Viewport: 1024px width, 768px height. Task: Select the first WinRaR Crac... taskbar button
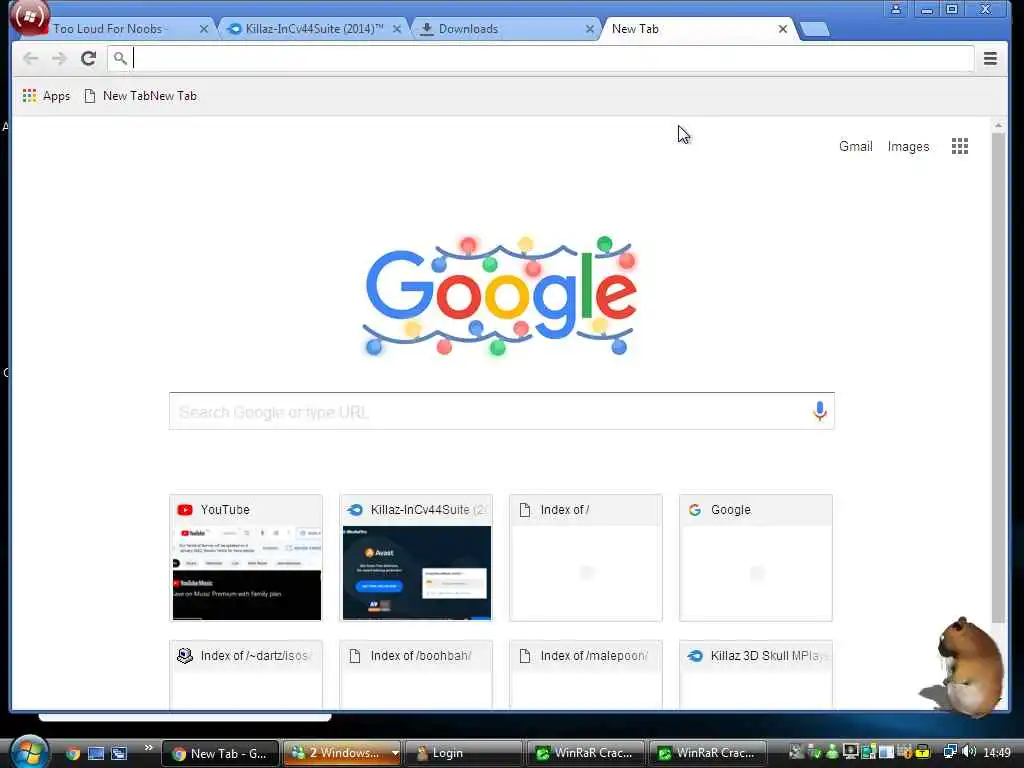(x=585, y=754)
